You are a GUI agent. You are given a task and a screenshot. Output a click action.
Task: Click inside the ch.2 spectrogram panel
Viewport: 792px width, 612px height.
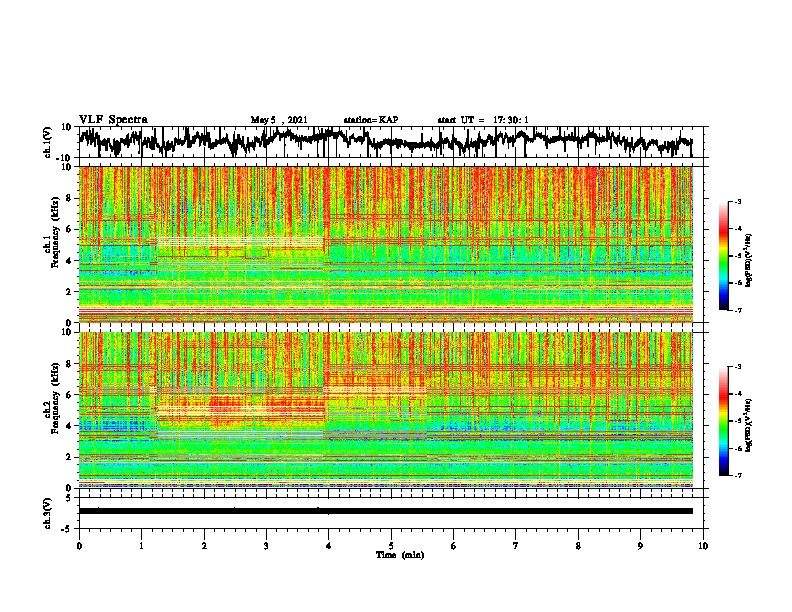386,410
